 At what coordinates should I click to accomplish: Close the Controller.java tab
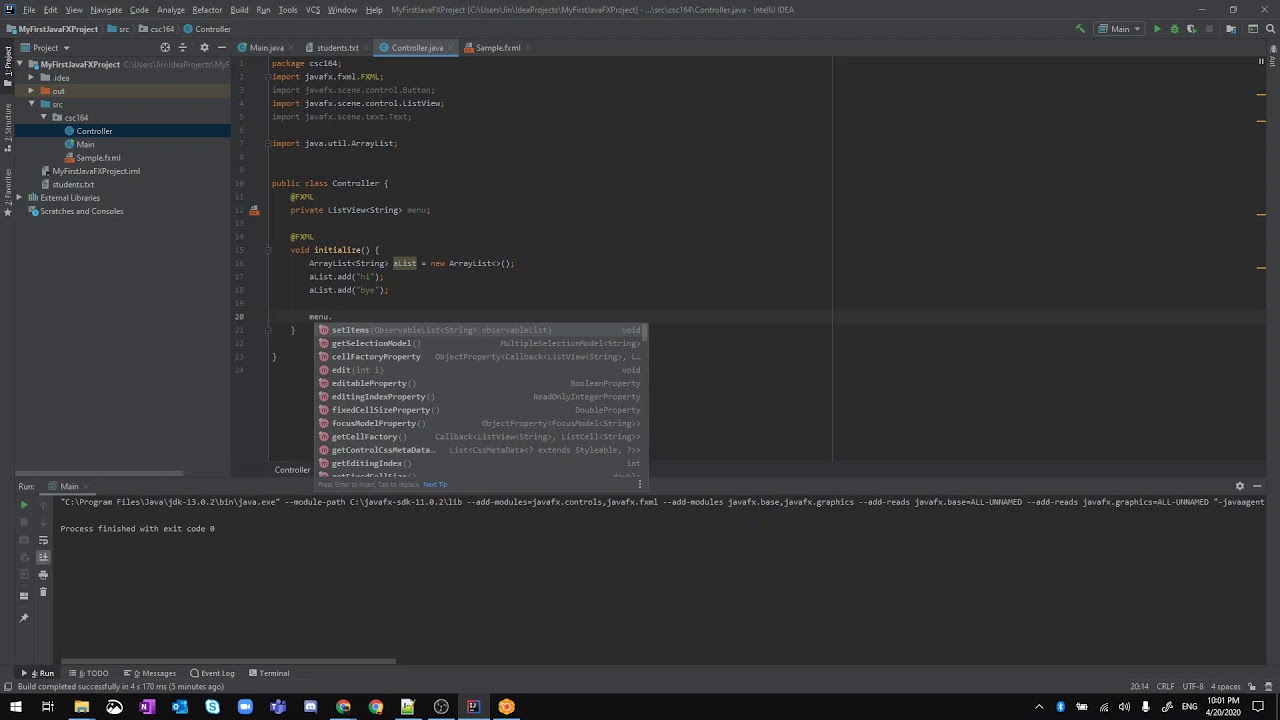point(451,47)
